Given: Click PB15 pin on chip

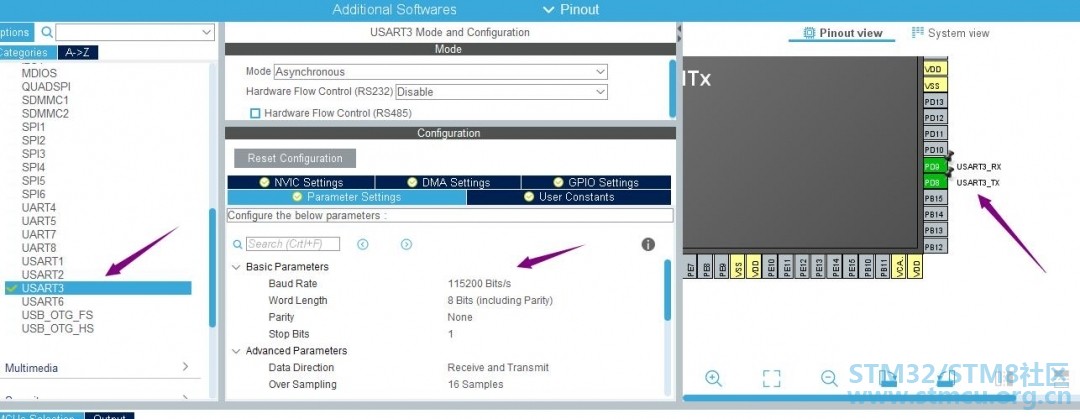Looking at the screenshot, I should (935, 198).
